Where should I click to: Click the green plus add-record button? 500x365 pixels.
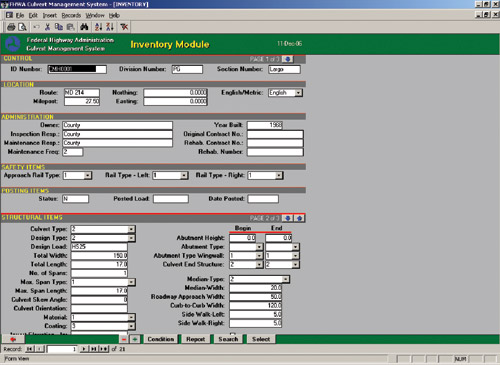135,339
